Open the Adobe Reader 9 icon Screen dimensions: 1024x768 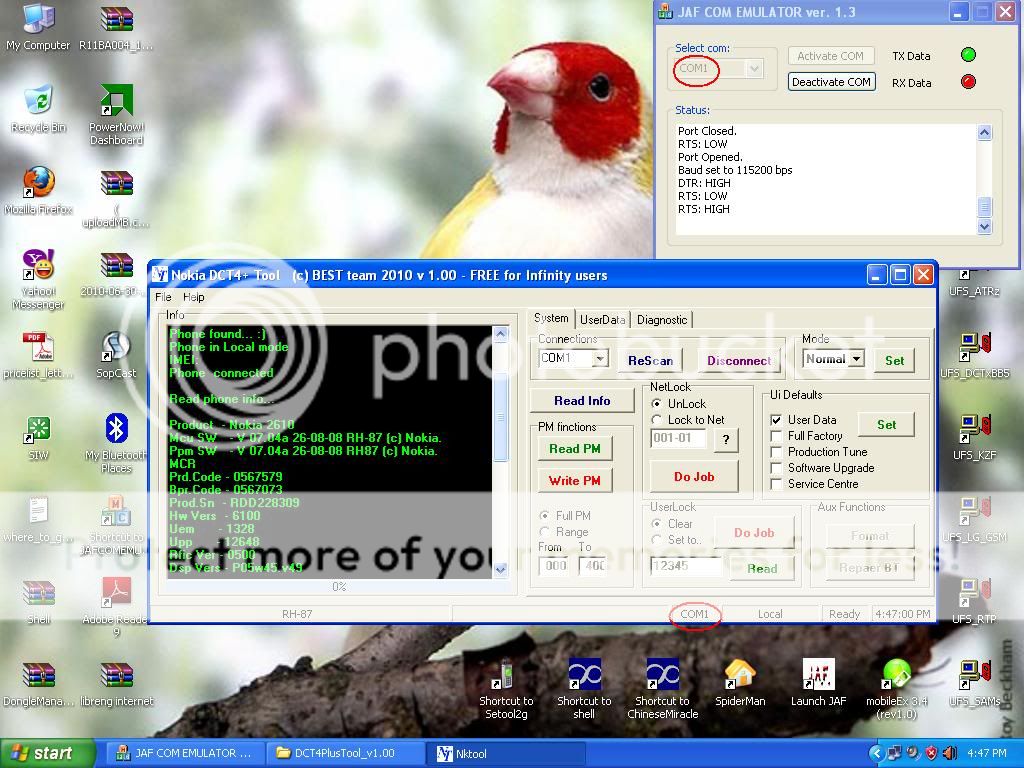116,594
